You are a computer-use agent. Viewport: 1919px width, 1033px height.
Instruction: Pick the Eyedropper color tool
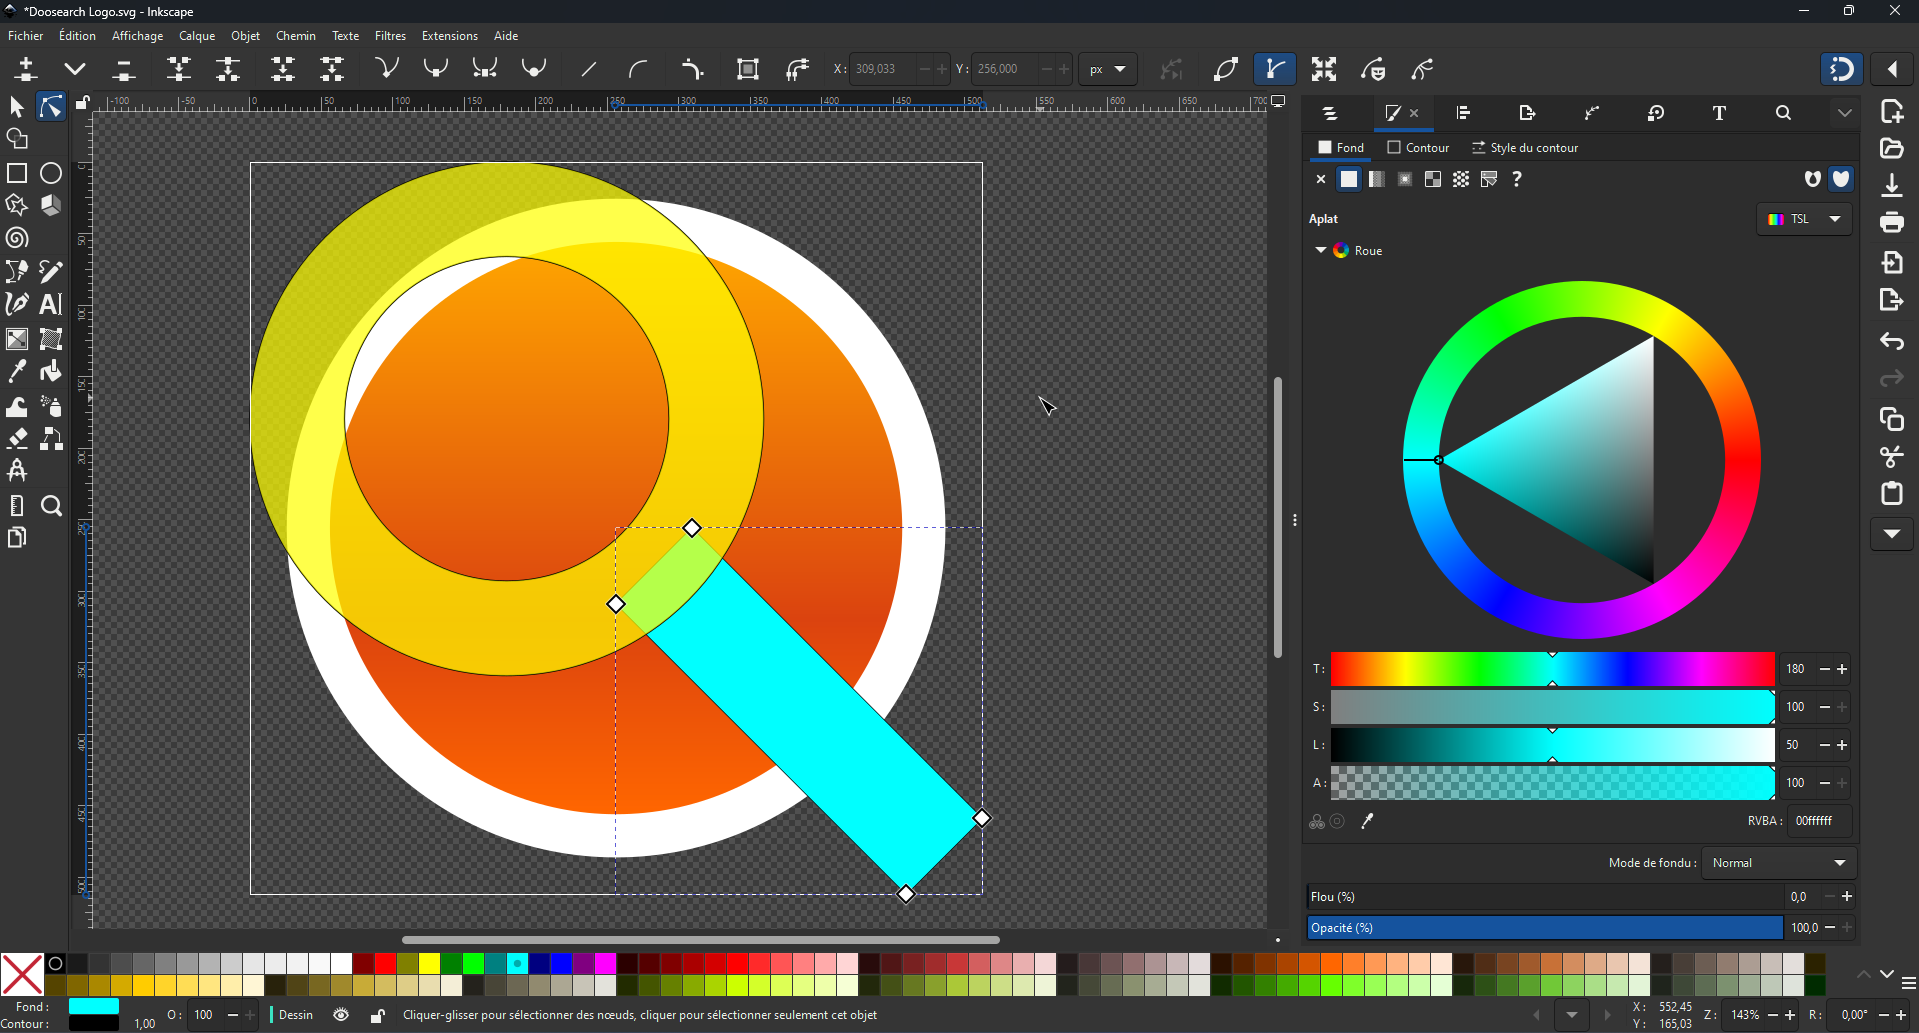17,372
